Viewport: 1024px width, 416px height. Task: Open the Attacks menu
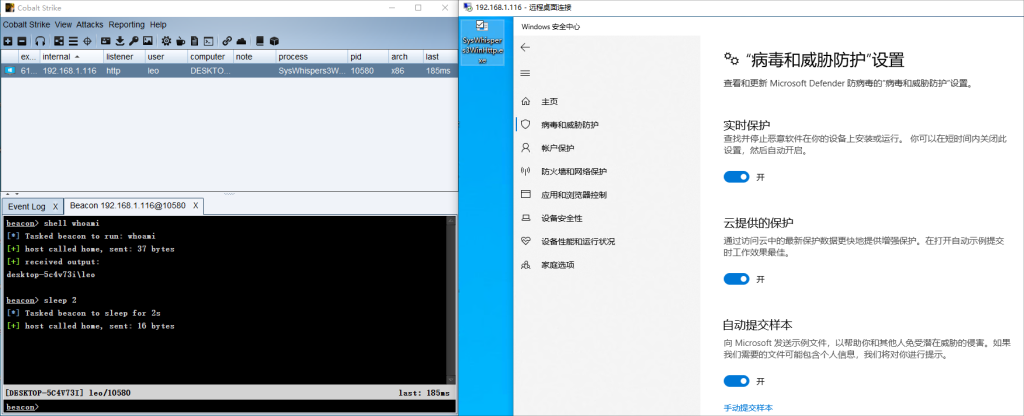pos(90,25)
